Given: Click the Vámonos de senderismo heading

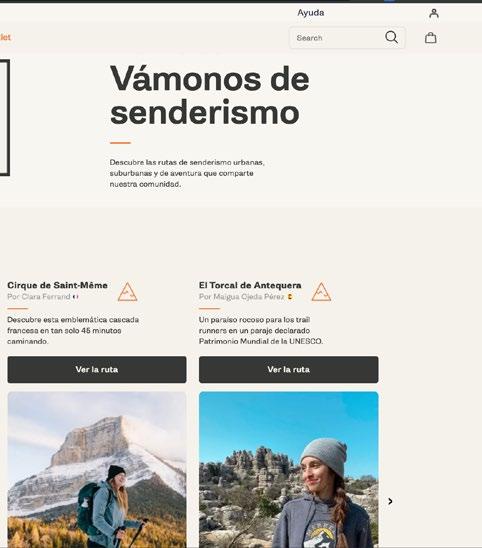Looking at the screenshot, I should pos(210,95).
